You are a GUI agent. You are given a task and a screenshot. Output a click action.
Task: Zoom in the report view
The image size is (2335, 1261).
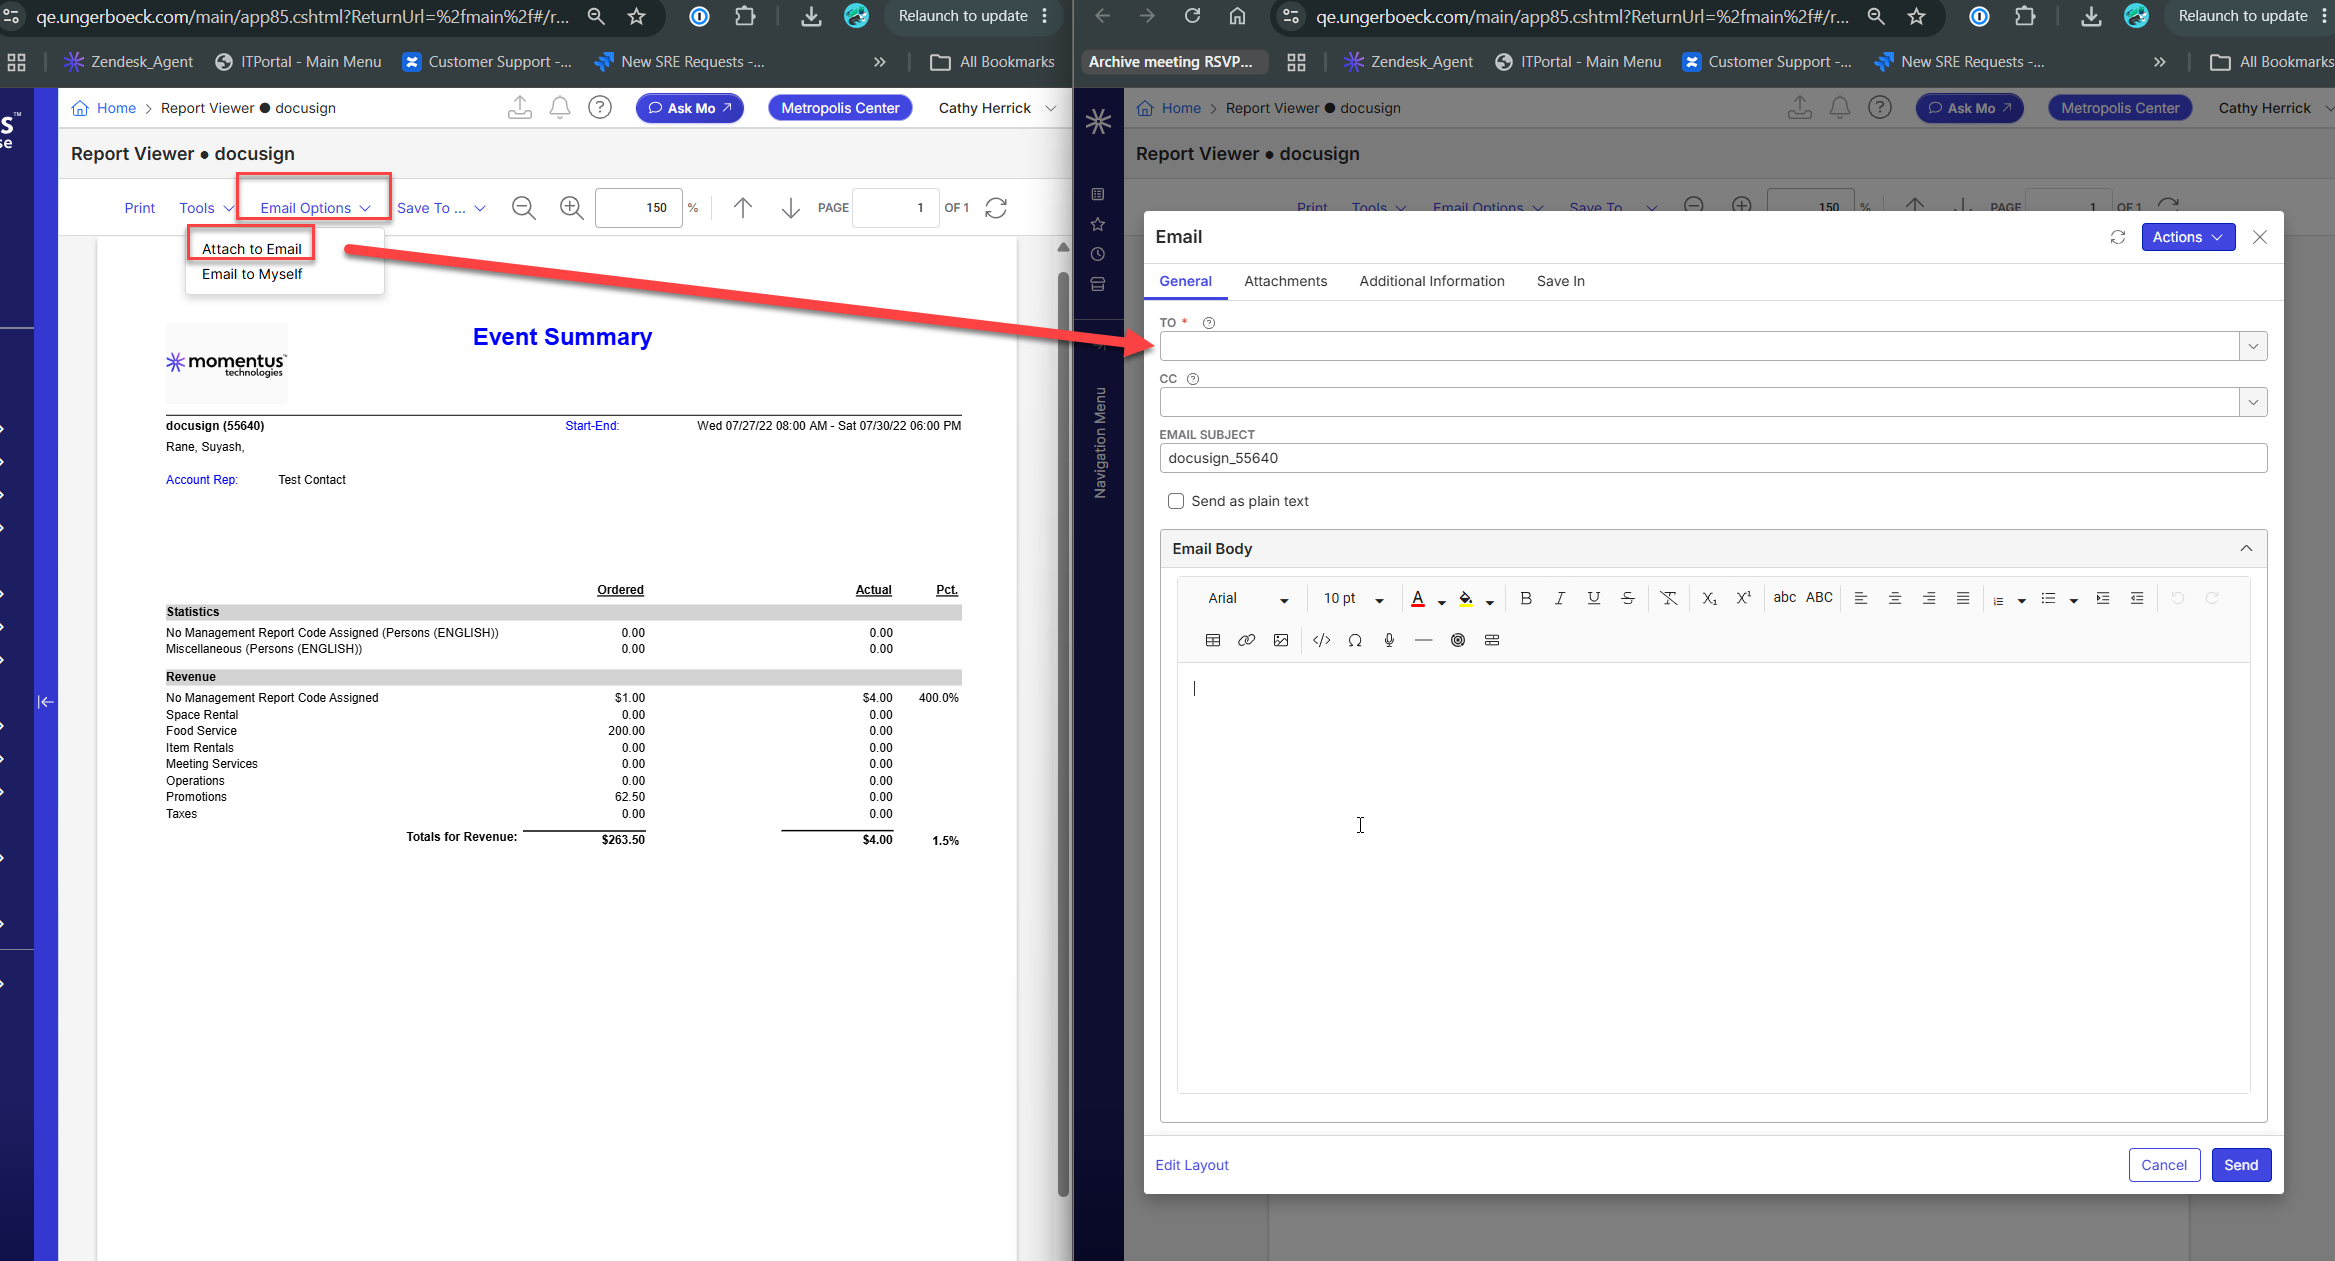click(572, 208)
